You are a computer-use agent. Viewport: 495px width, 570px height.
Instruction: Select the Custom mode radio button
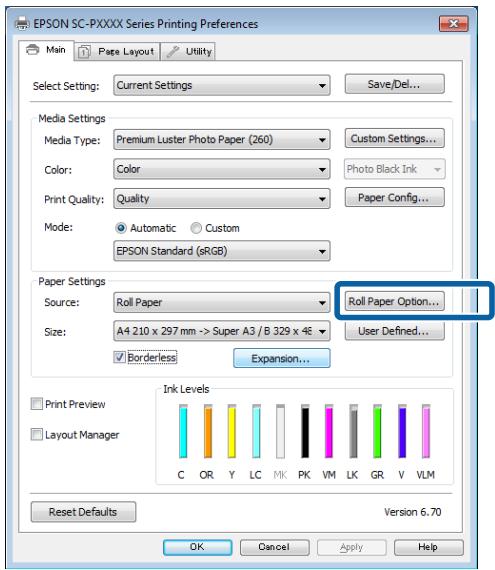(196, 228)
